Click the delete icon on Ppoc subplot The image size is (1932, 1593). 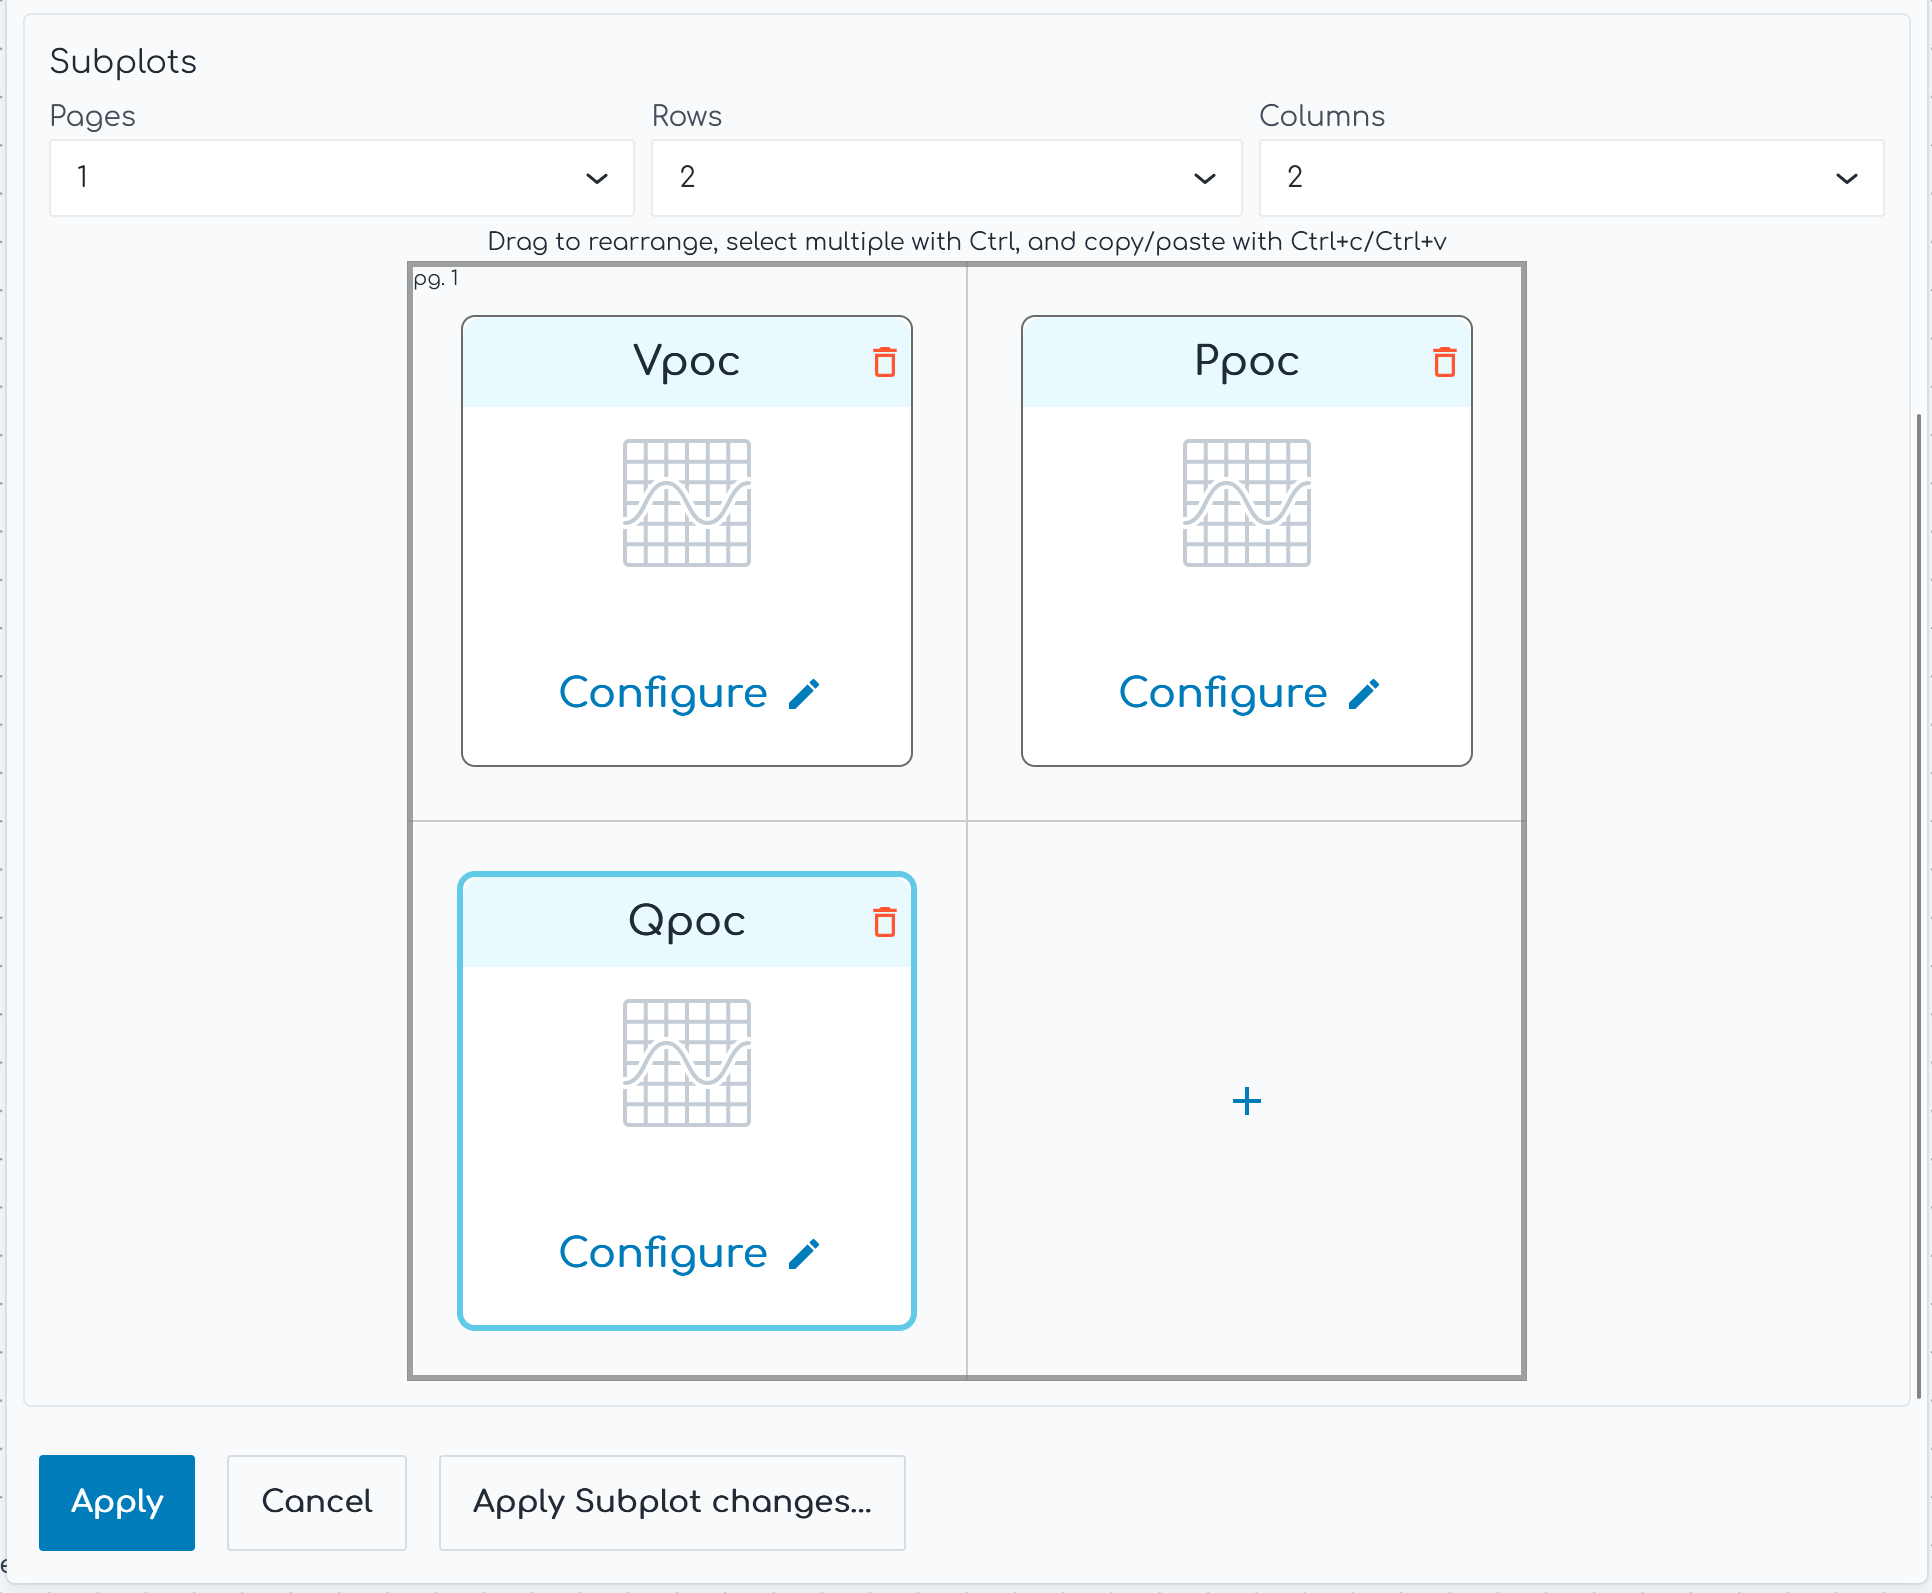click(1444, 359)
